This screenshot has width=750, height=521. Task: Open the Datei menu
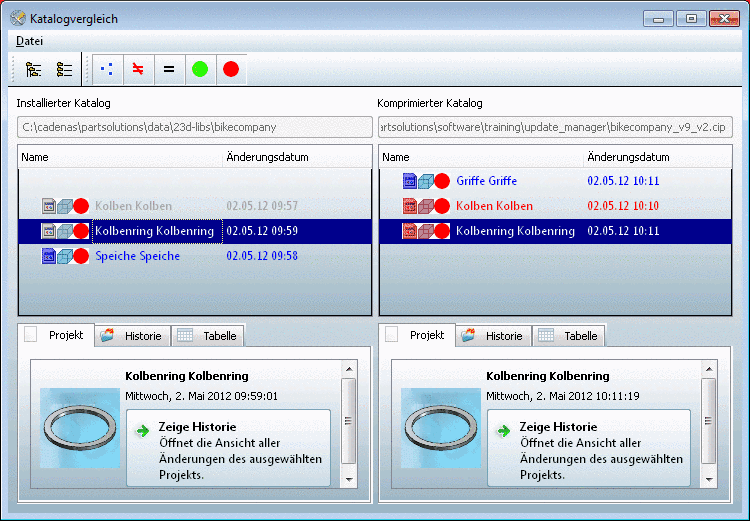pyautogui.click(x=29, y=41)
